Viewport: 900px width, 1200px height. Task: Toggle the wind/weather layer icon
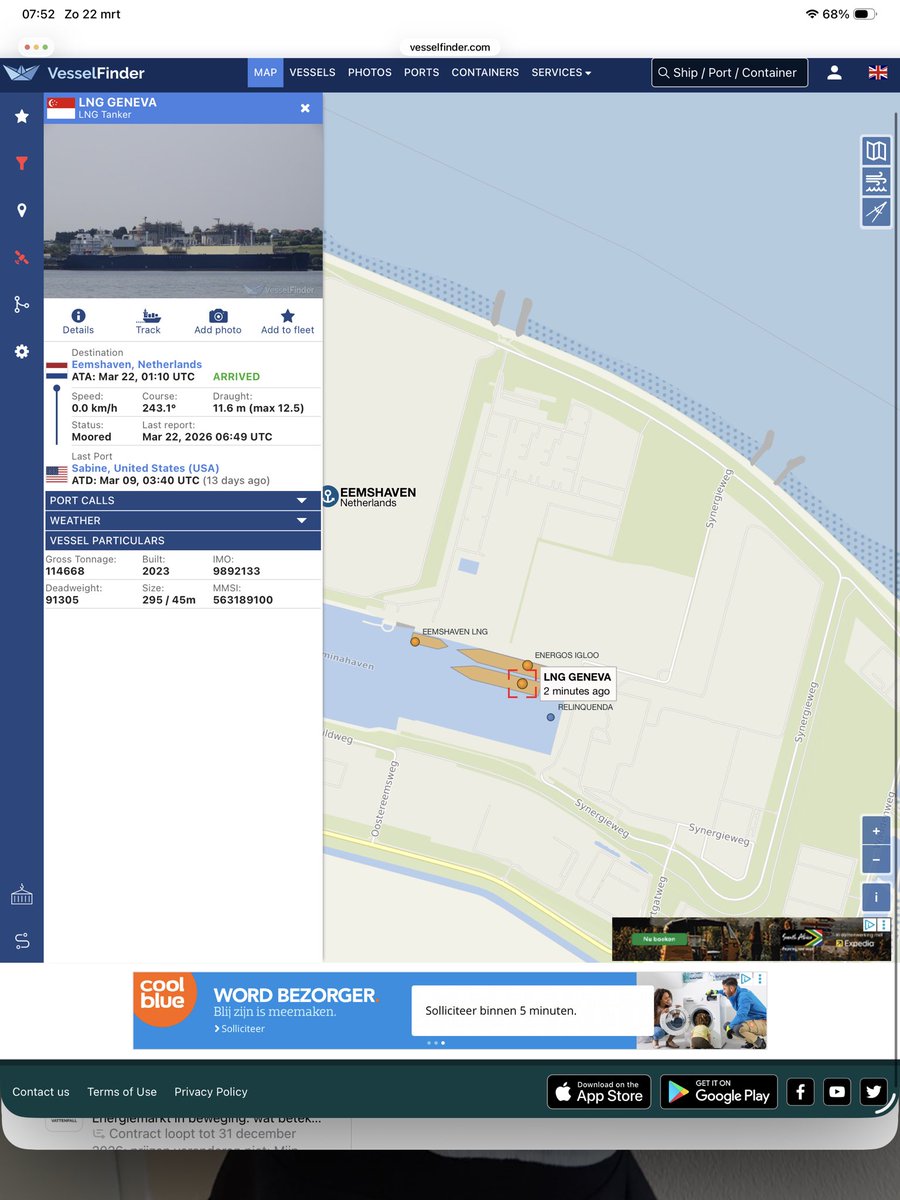tap(876, 181)
